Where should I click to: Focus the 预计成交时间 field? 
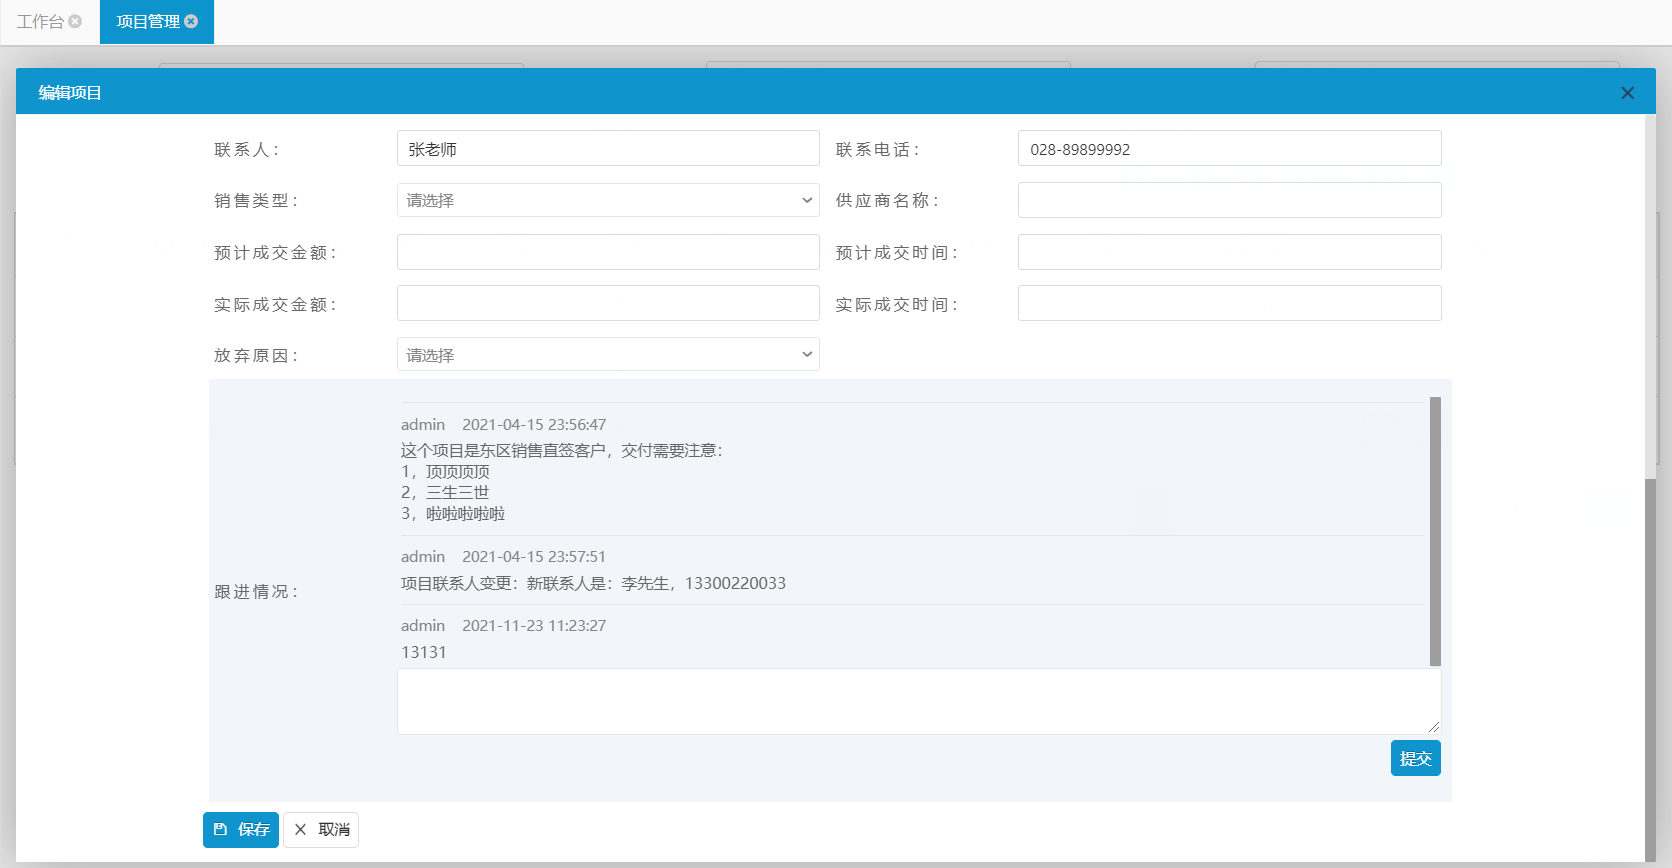click(1229, 252)
